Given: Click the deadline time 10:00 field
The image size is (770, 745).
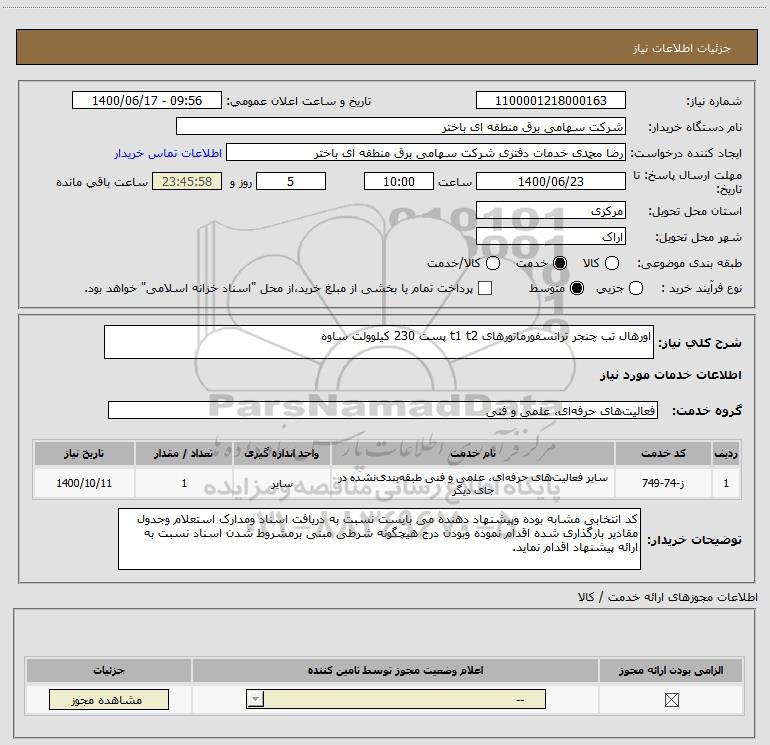Looking at the screenshot, I should pyautogui.click(x=399, y=181).
